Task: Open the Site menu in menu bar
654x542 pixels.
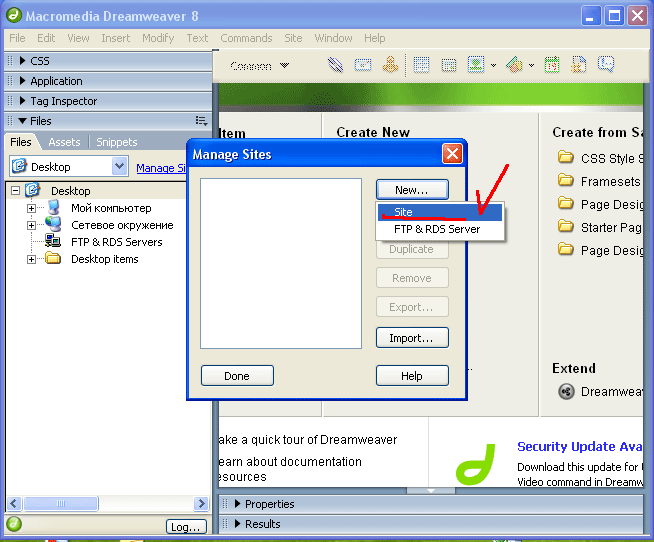Action: tap(293, 38)
